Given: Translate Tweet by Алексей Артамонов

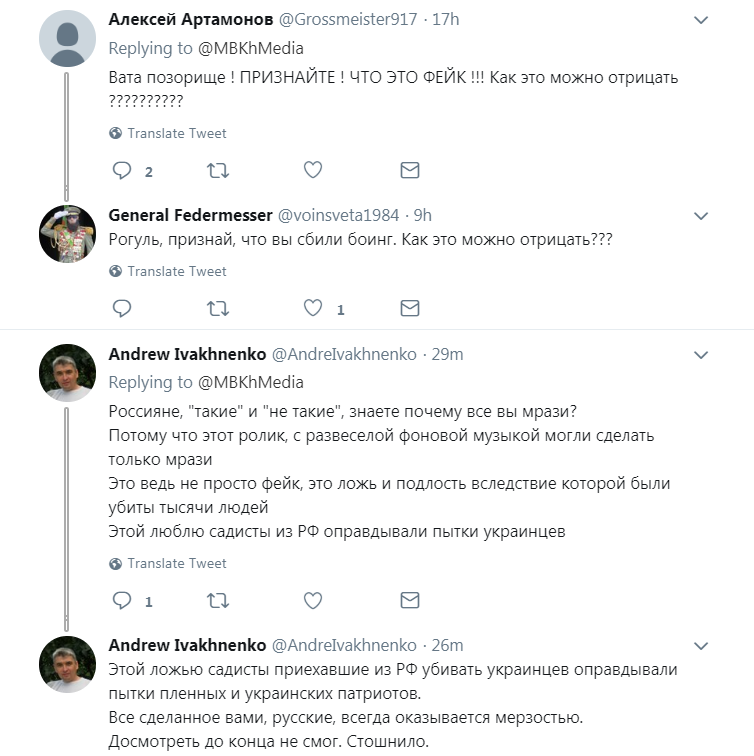Looking at the screenshot, I should (176, 133).
